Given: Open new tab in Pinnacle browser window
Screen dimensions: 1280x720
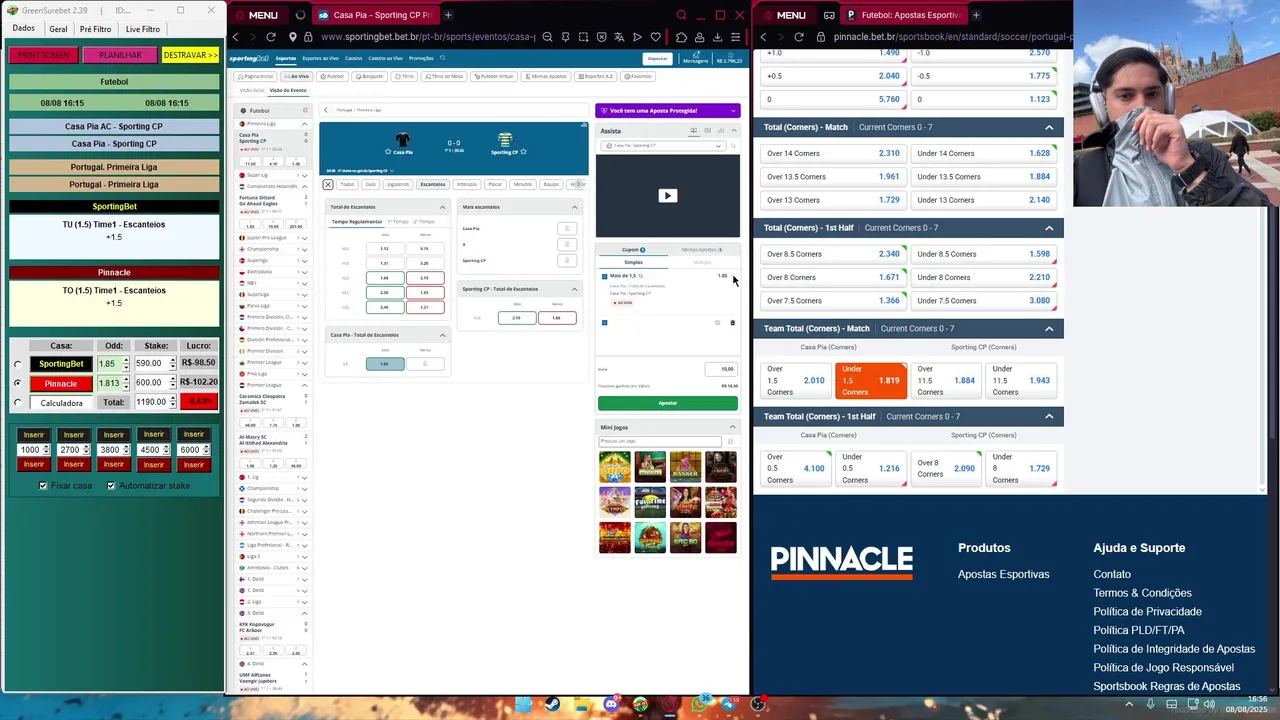Looking at the screenshot, I should [x=976, y=15].
